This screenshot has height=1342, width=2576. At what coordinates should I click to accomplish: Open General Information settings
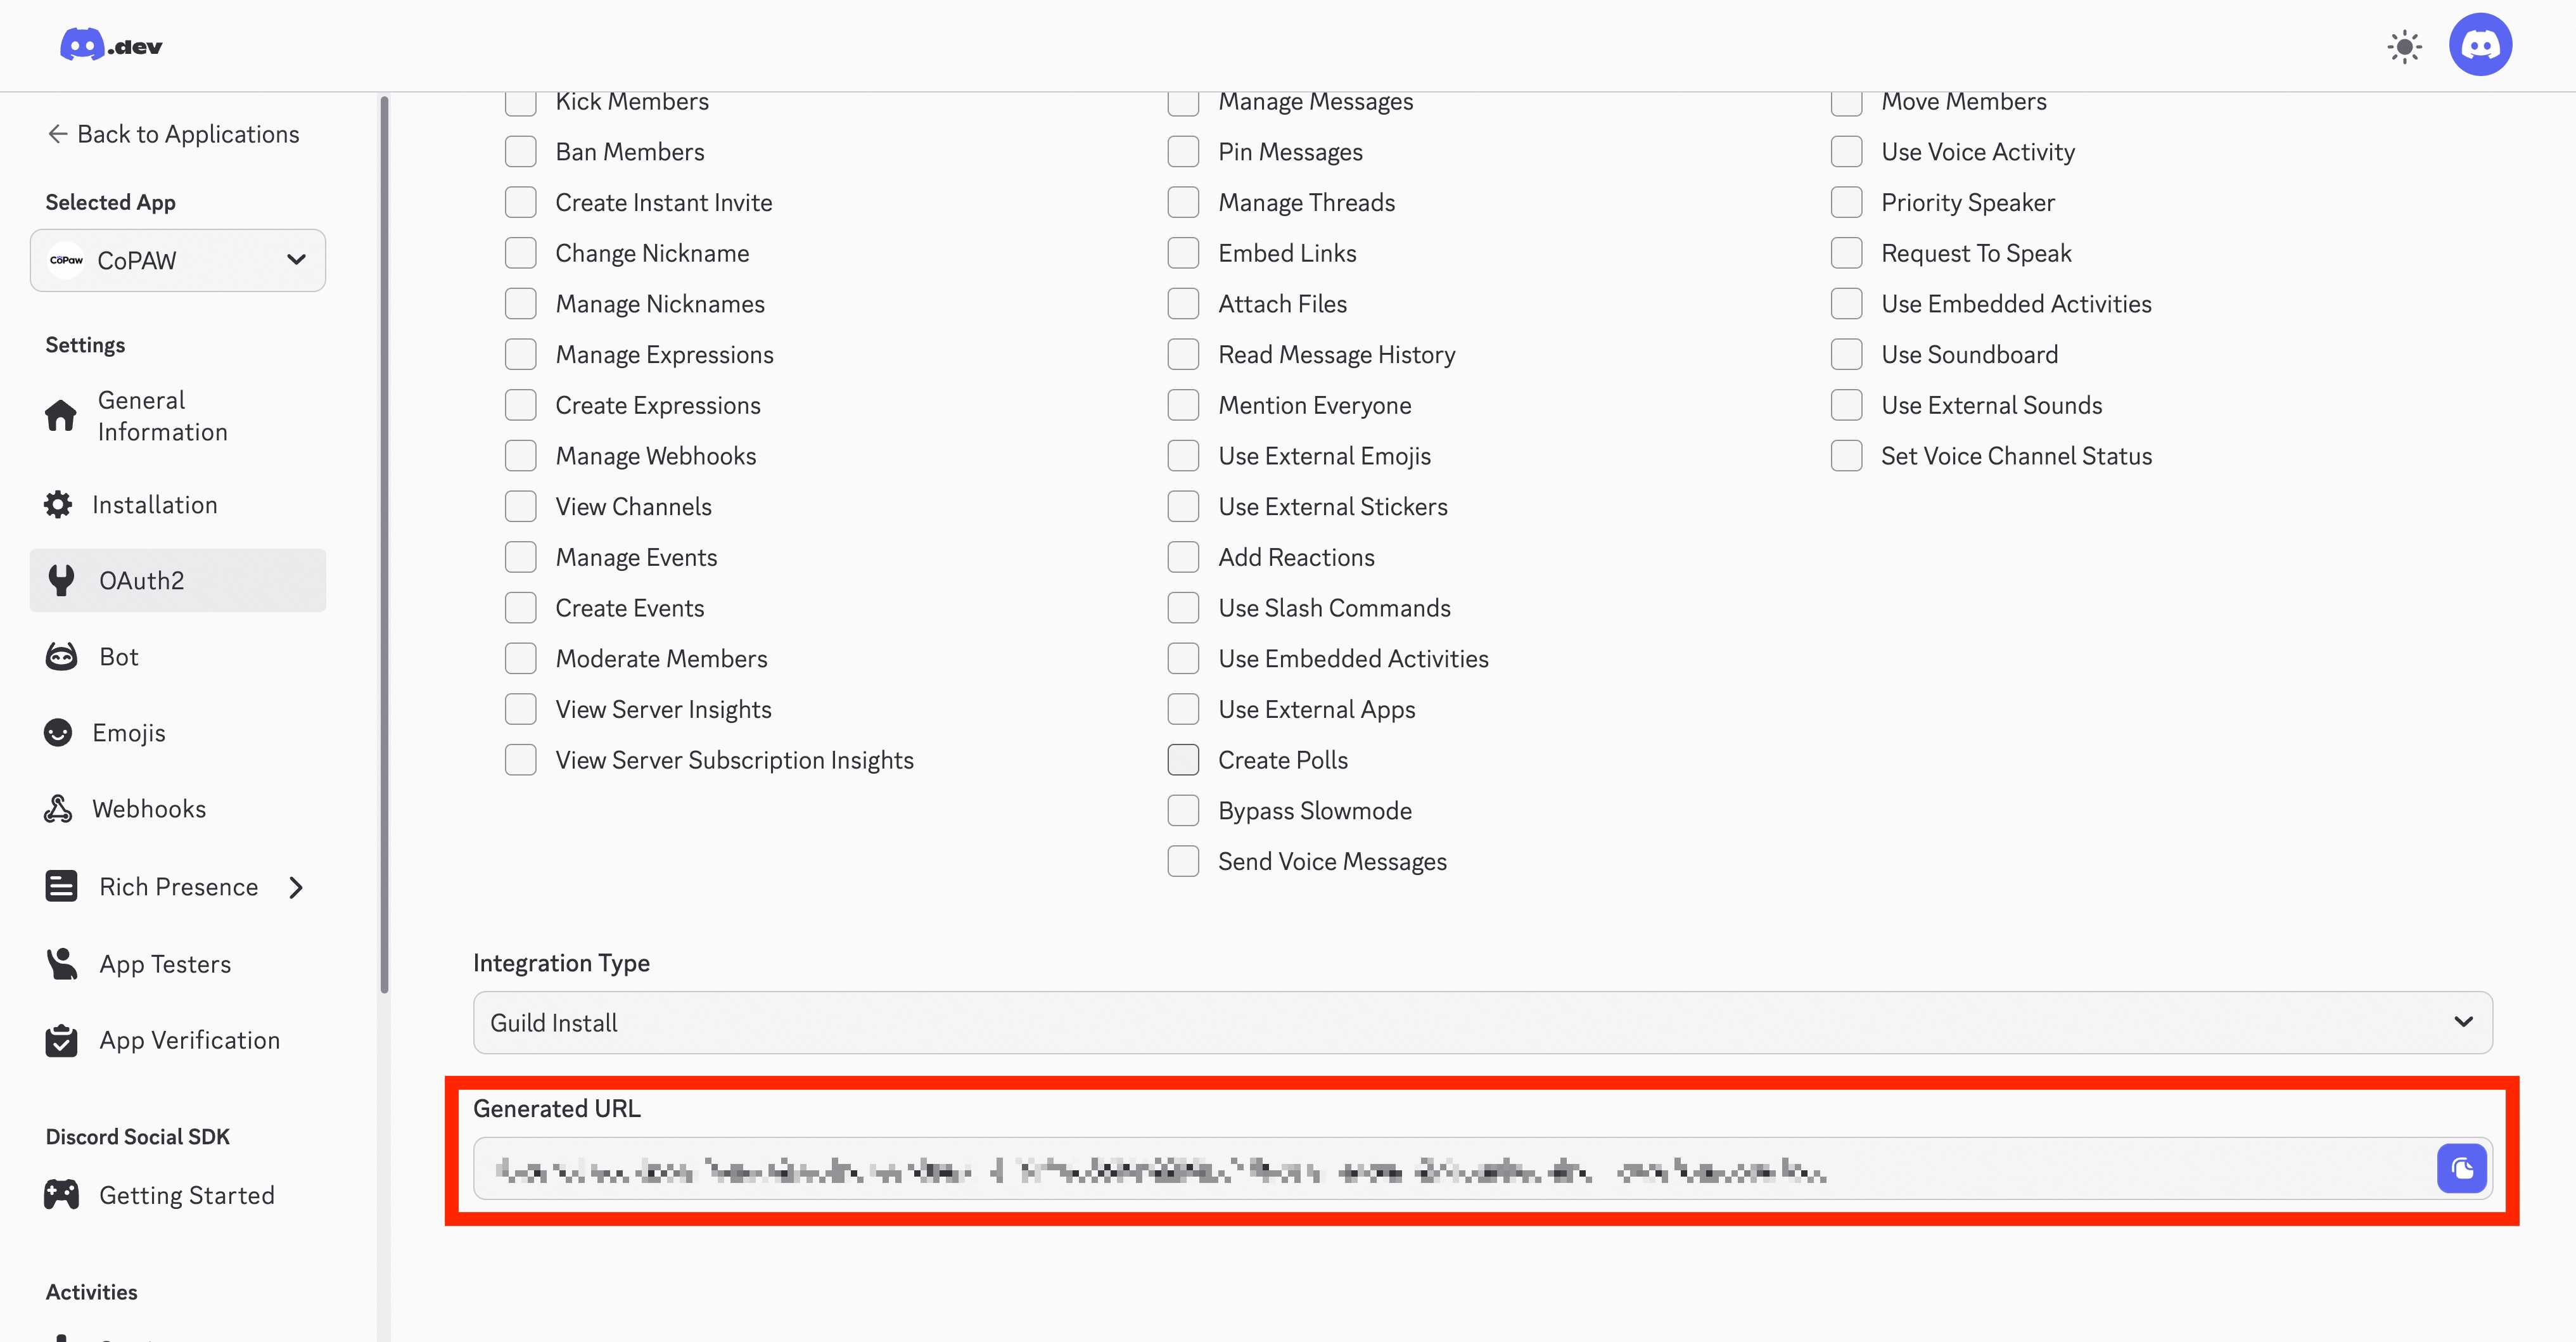(162, 416)
